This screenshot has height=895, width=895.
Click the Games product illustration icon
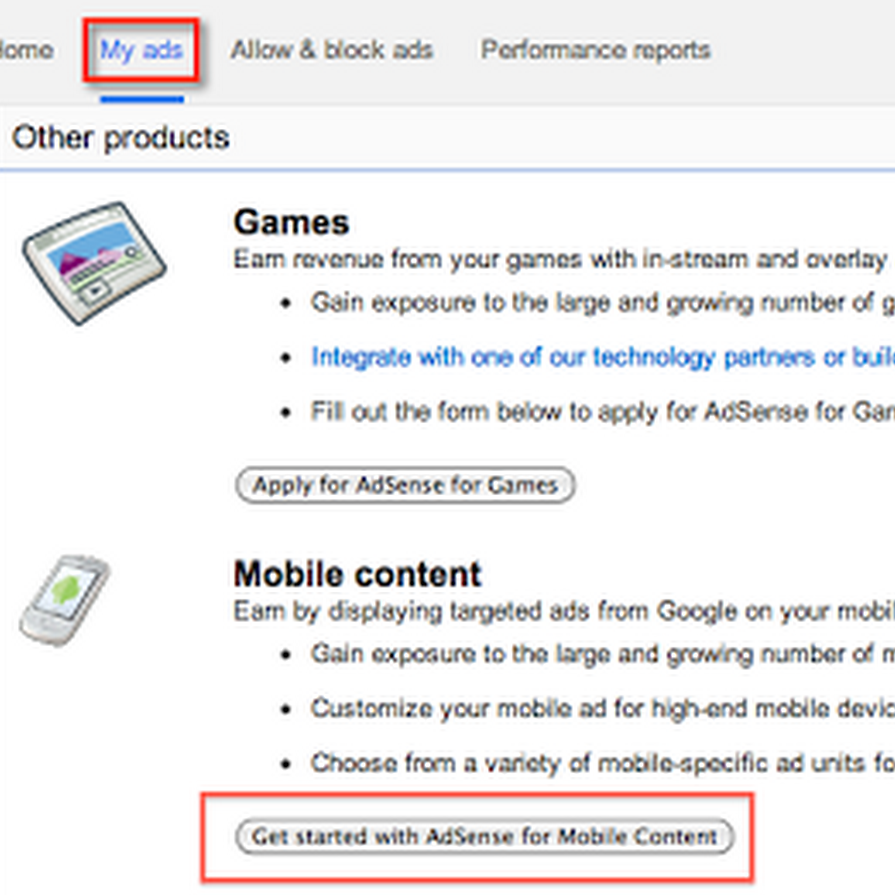click(95, 262)
